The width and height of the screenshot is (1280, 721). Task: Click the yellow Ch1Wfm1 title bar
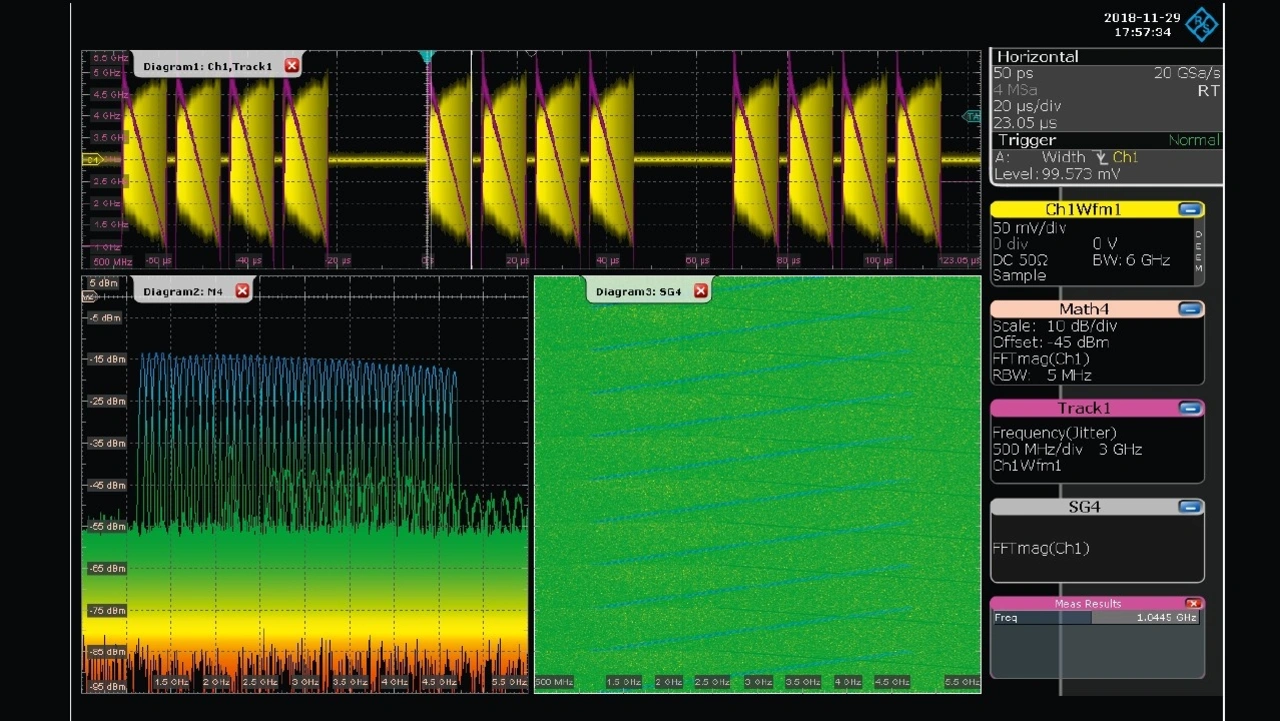click(1083, 210)
